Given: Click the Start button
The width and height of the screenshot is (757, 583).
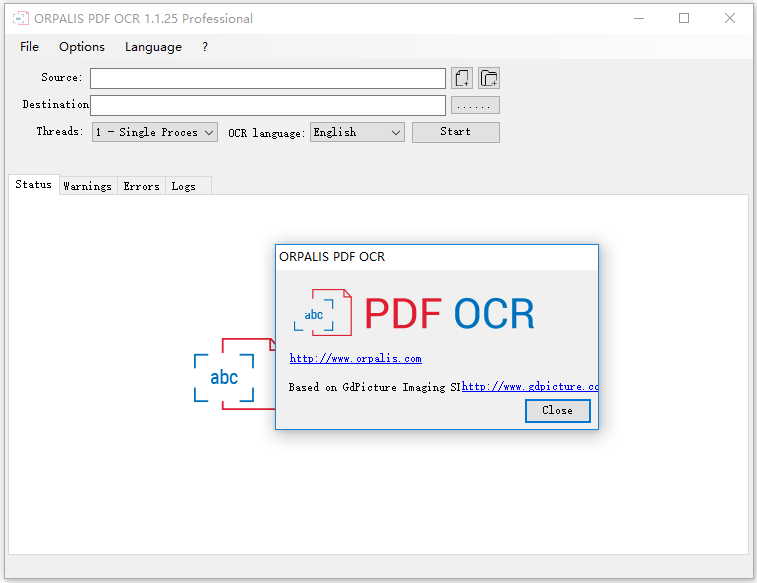Looking at the screenshot, I should click(x=456, y=132).
